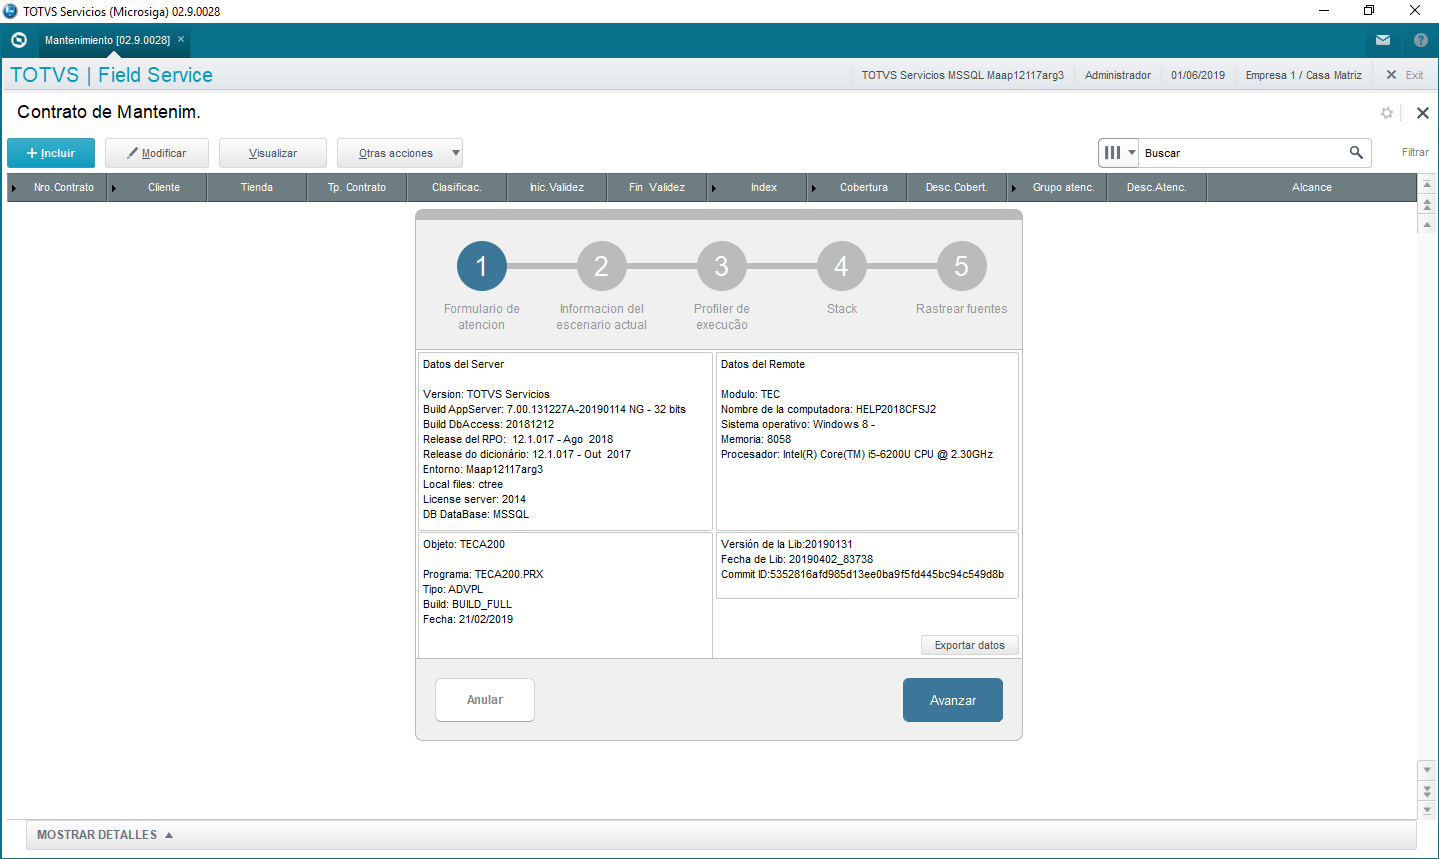
Task: Click the Desc. Atenc. column header
Action: click(1157, 187)
